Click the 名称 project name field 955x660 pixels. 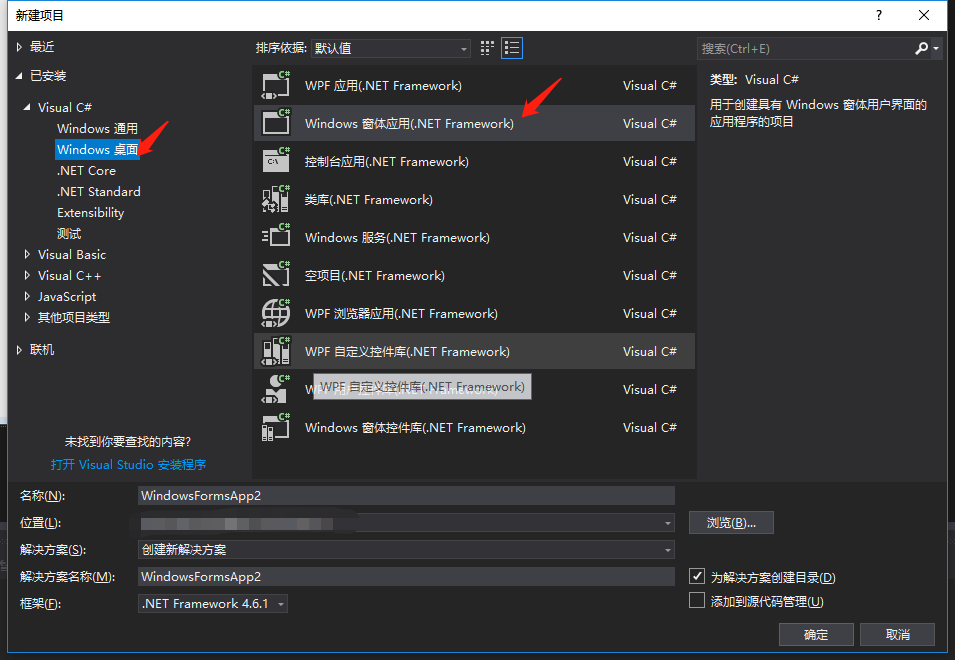click(406, 496)
